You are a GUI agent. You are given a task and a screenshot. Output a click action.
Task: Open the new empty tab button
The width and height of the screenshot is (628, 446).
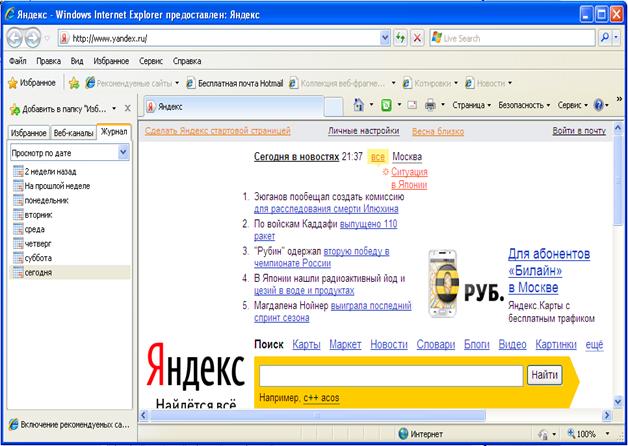[x=333, y=107]
